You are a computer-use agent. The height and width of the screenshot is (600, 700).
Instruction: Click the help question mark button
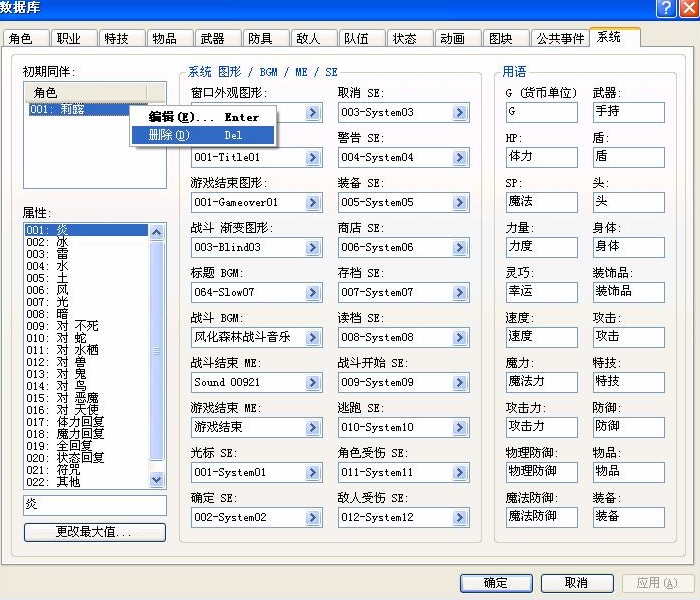[x=665, y=8]
